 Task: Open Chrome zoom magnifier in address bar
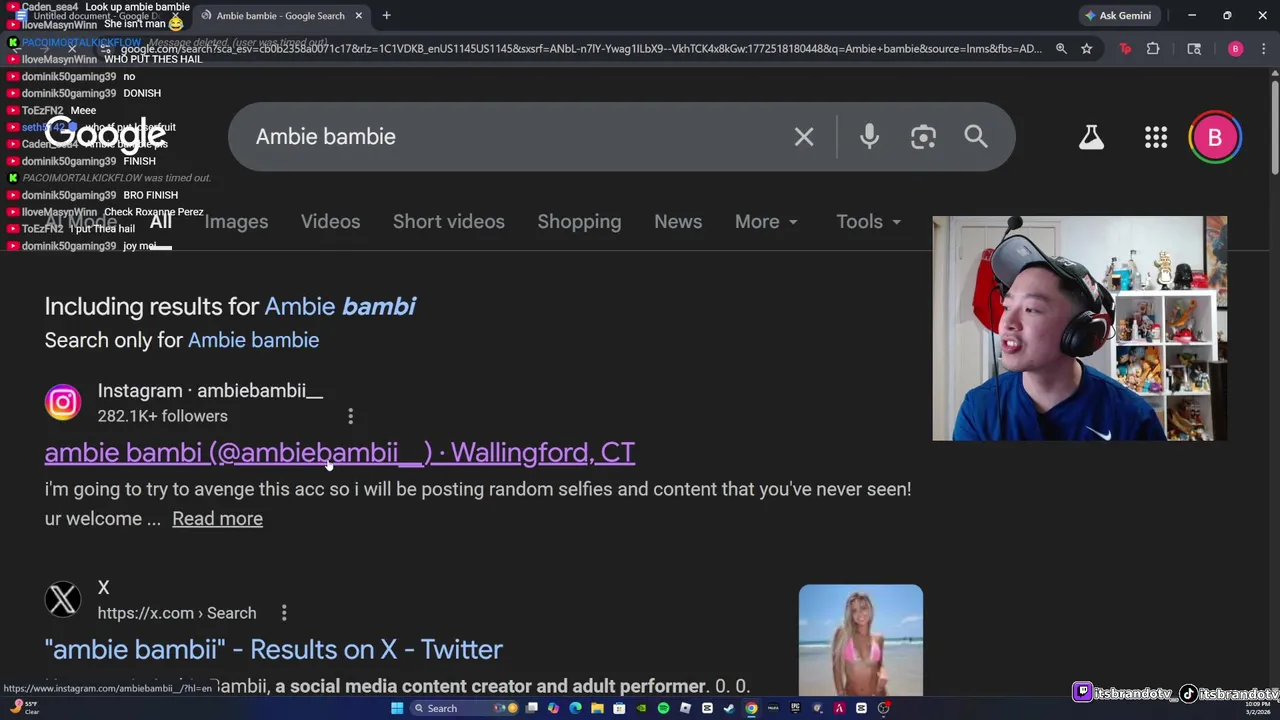tap(1061, 49)
